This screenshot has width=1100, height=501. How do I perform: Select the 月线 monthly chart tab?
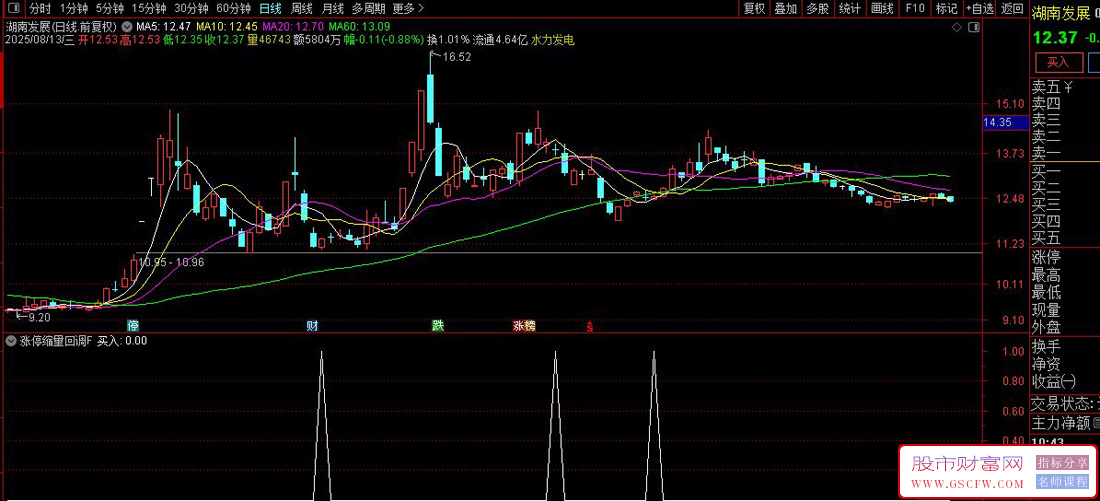point(333,8)
